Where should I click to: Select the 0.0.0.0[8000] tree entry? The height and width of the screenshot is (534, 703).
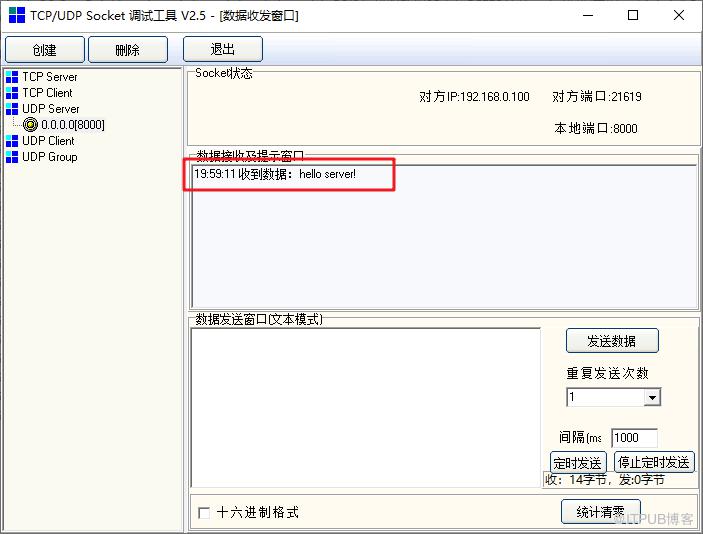click(73, 125)
